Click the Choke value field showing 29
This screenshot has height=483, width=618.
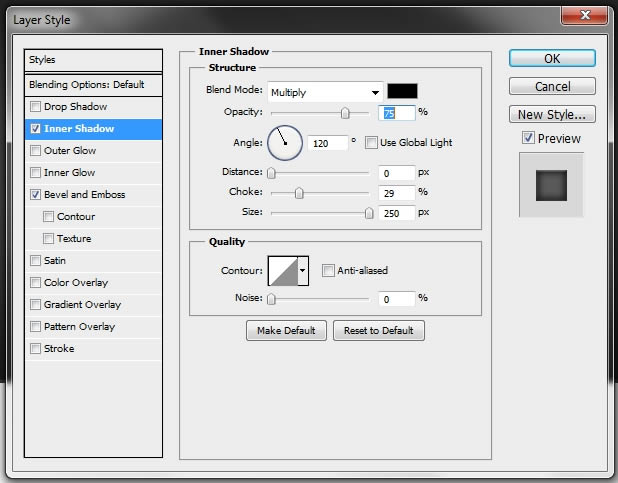tap(397, 193)
